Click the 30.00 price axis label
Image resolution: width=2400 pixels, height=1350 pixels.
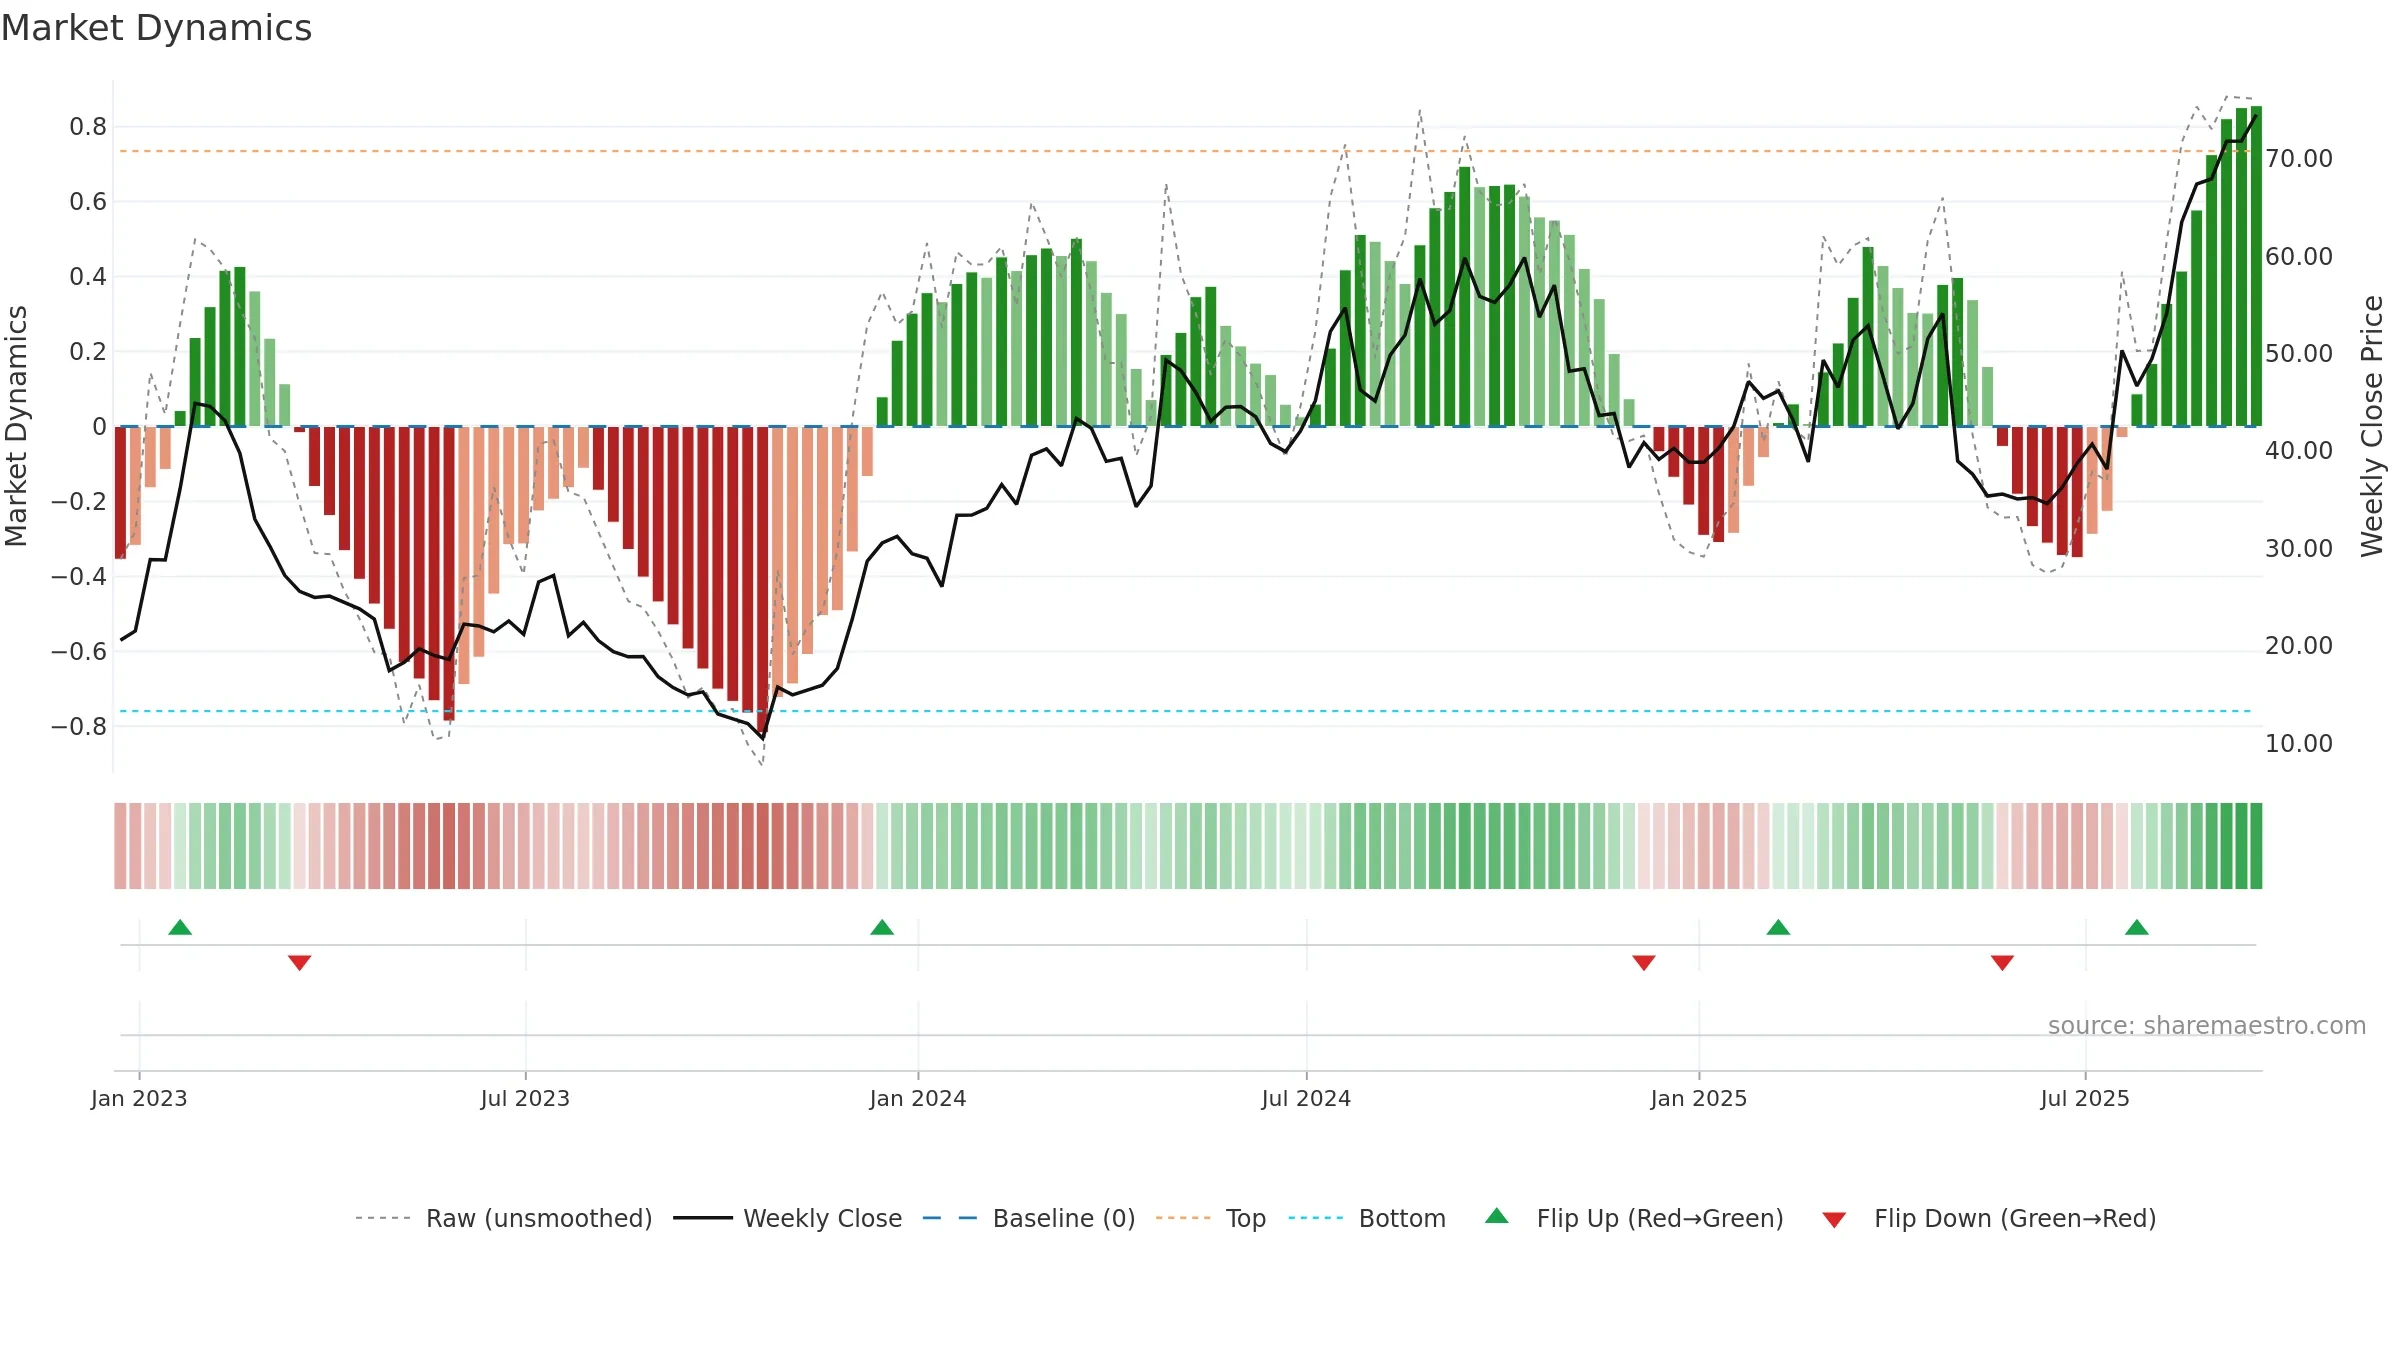(x=2298, y=549)
